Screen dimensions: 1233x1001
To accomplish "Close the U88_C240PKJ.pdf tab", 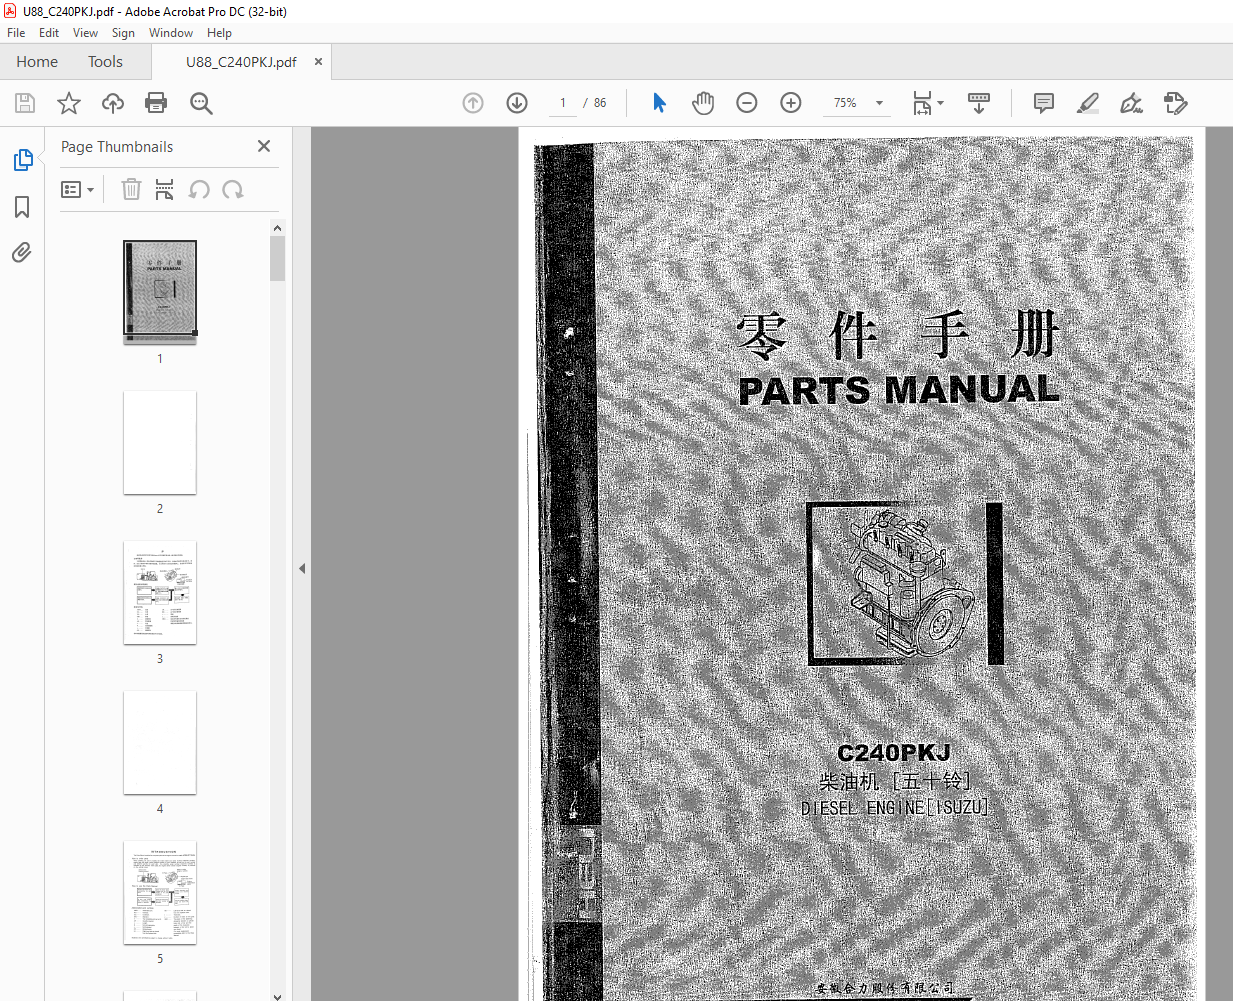I will [x=318, y=62].
